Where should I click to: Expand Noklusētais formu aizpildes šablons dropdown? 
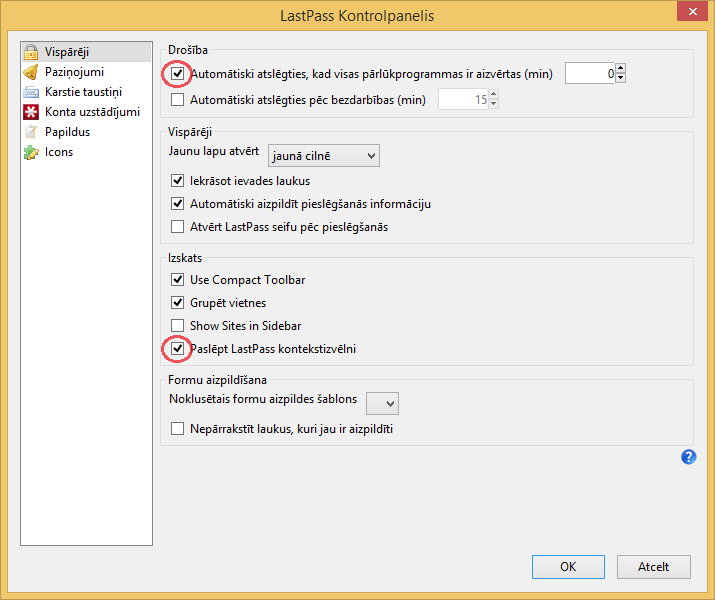coord(383,403)
